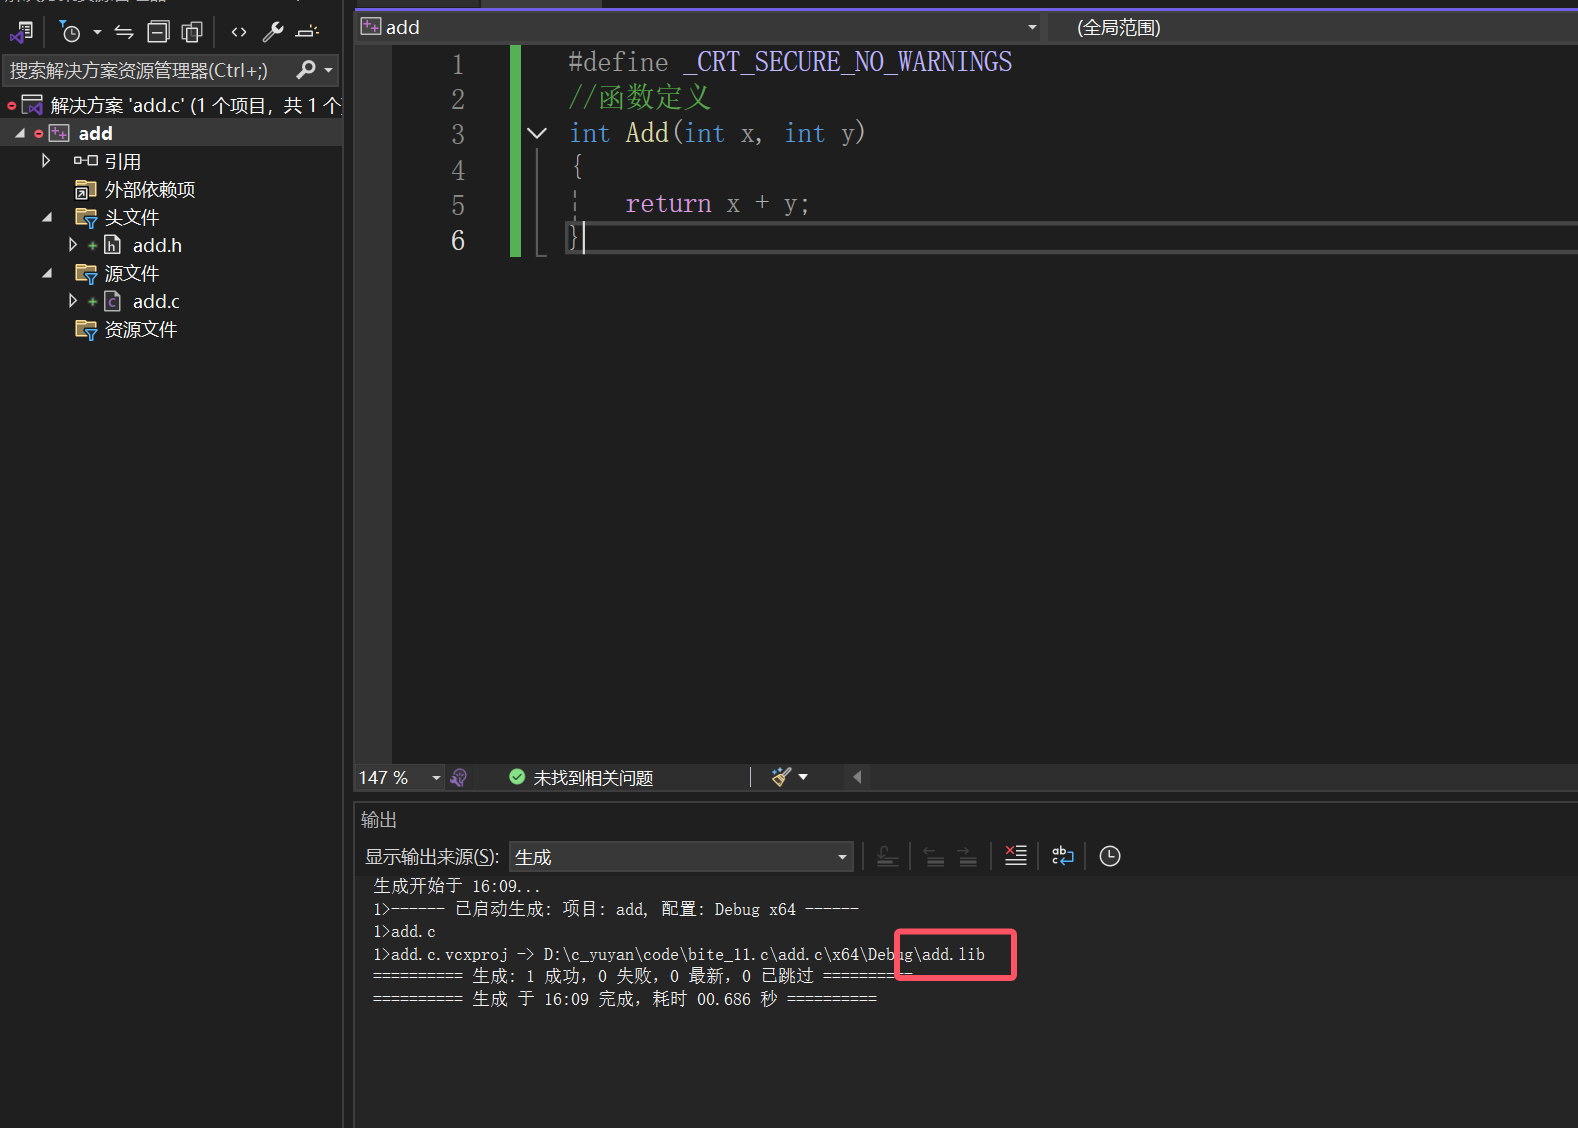
Task: Collapse the add project node
Action: (x=20, y=133)
